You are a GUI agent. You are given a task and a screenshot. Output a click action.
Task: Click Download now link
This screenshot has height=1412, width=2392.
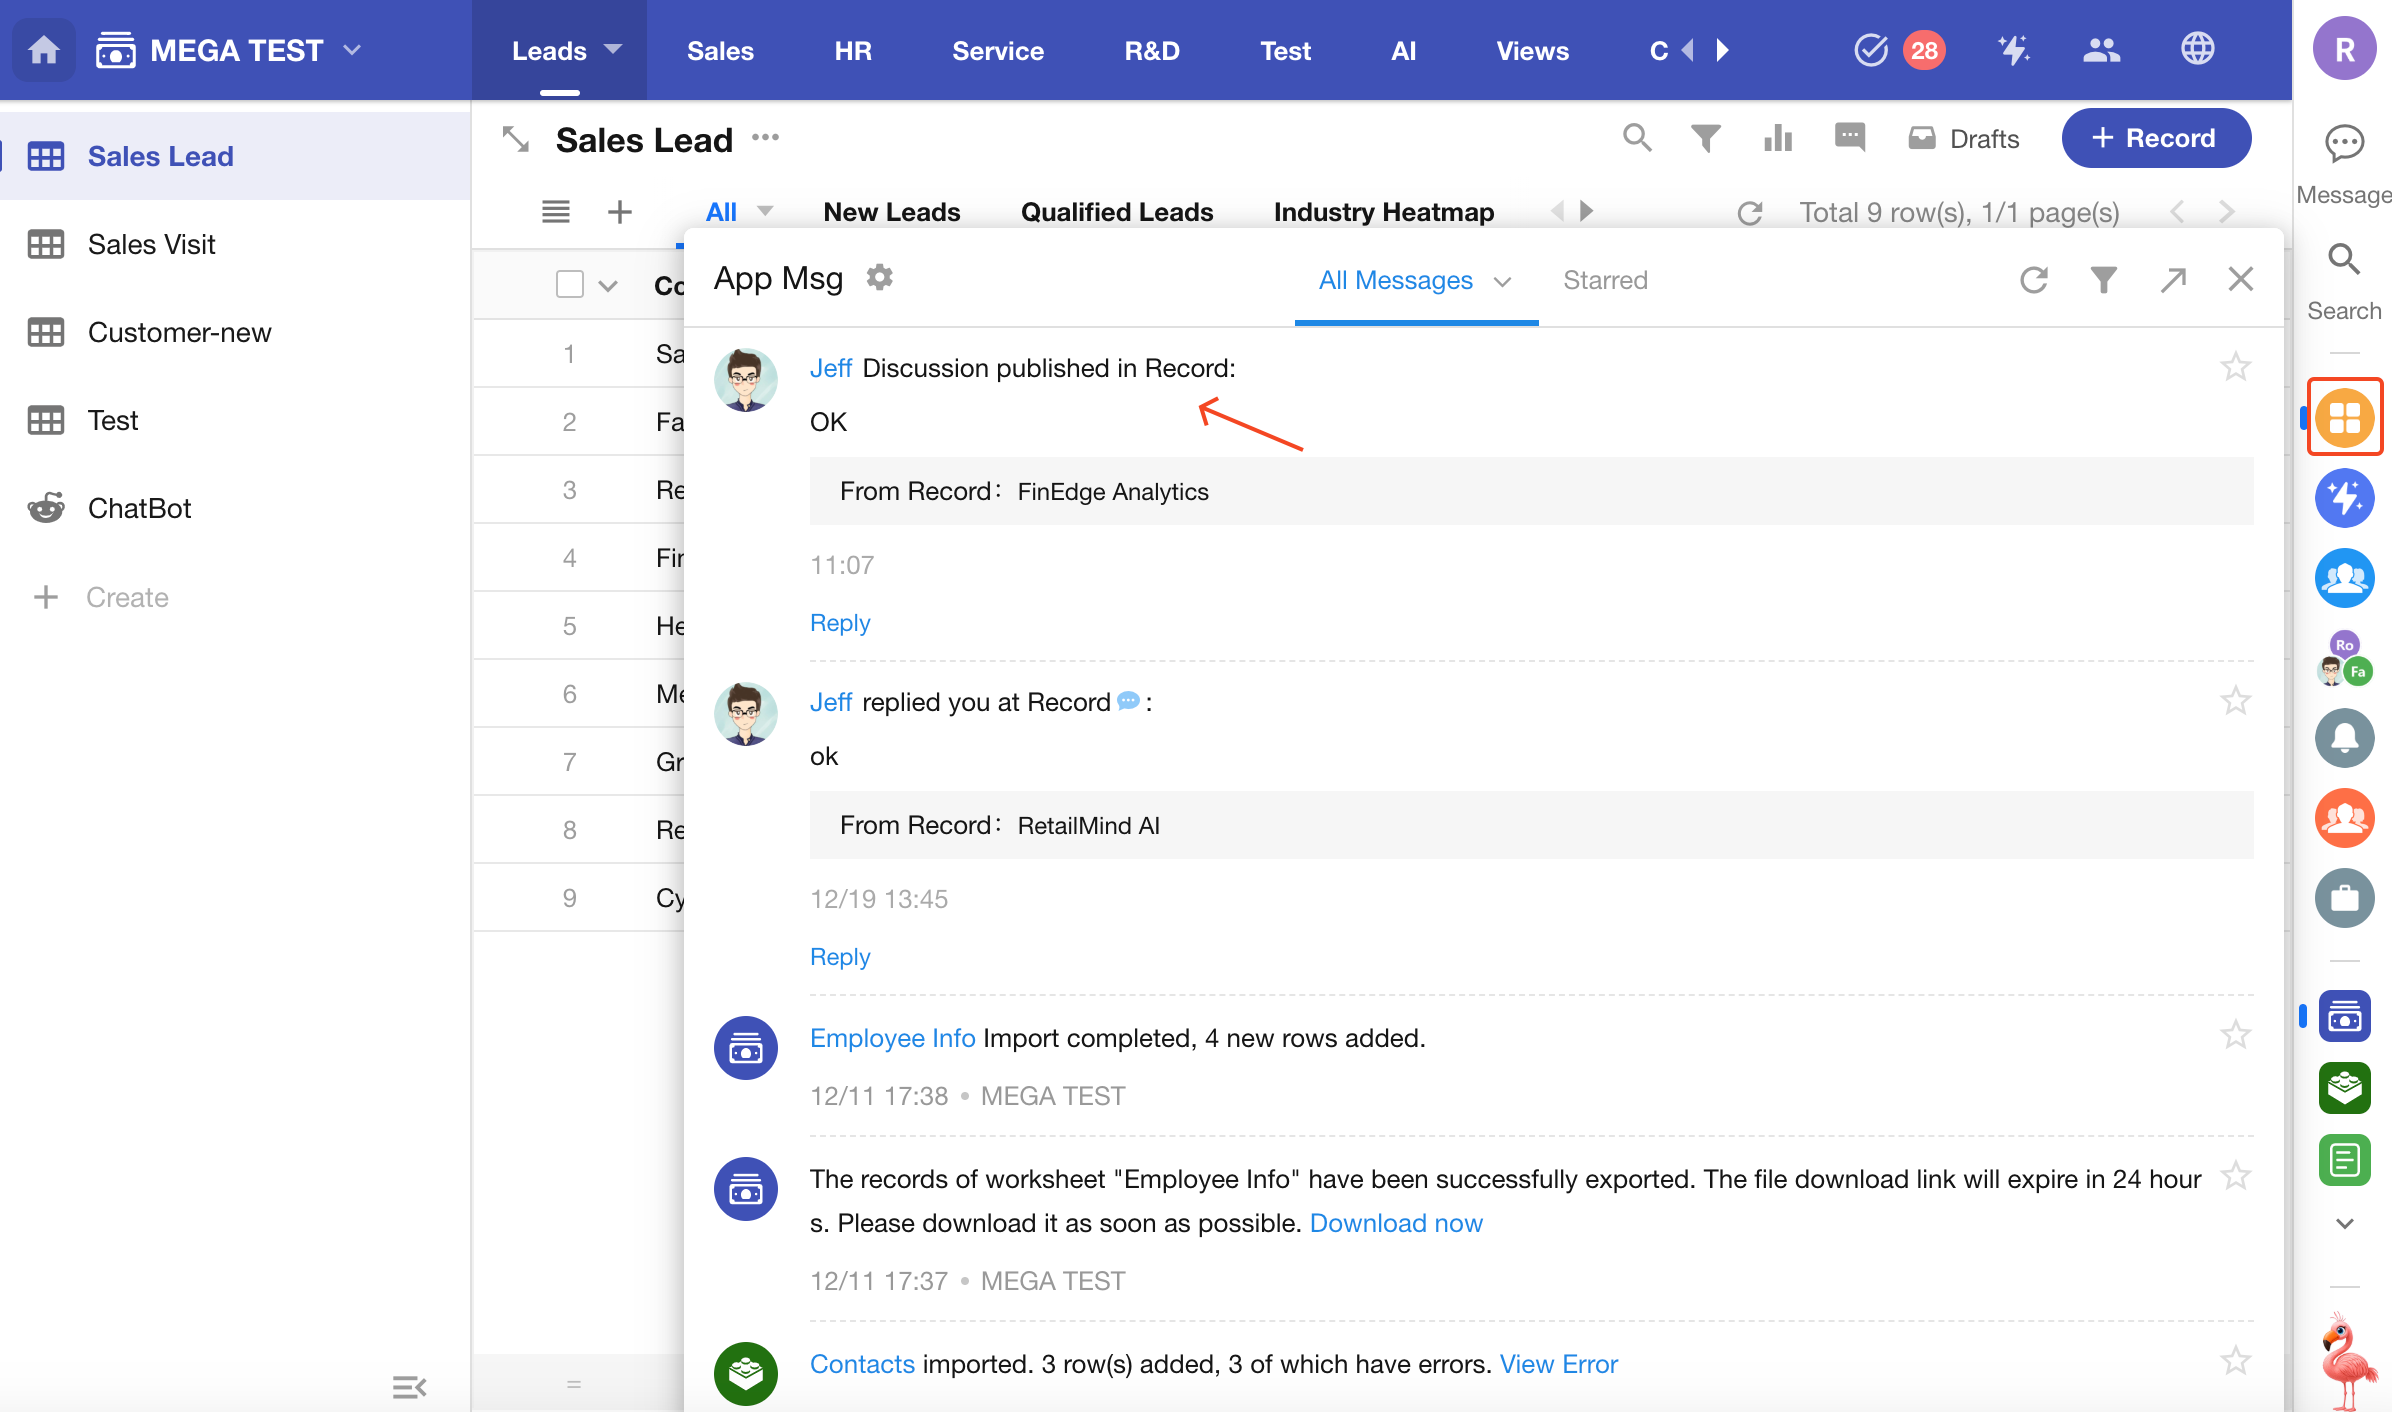pyautogui.click(x=1396, y=1223)
